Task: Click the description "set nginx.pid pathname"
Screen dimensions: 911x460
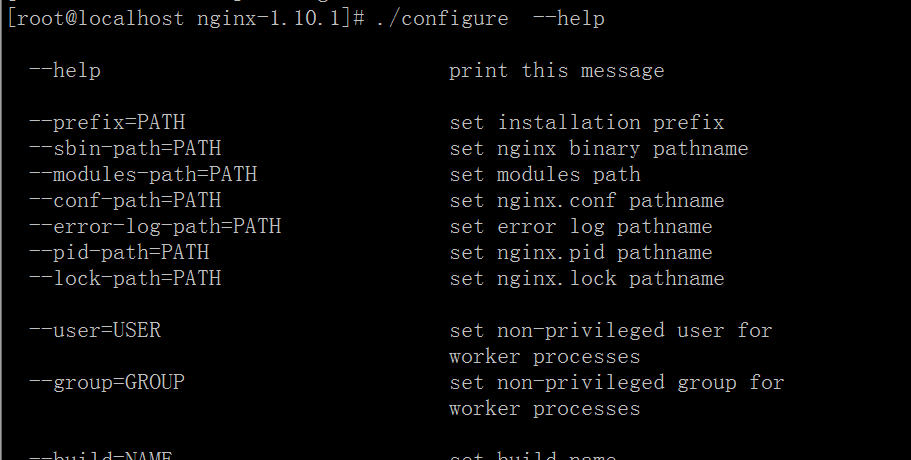Action: pos(581,253)
